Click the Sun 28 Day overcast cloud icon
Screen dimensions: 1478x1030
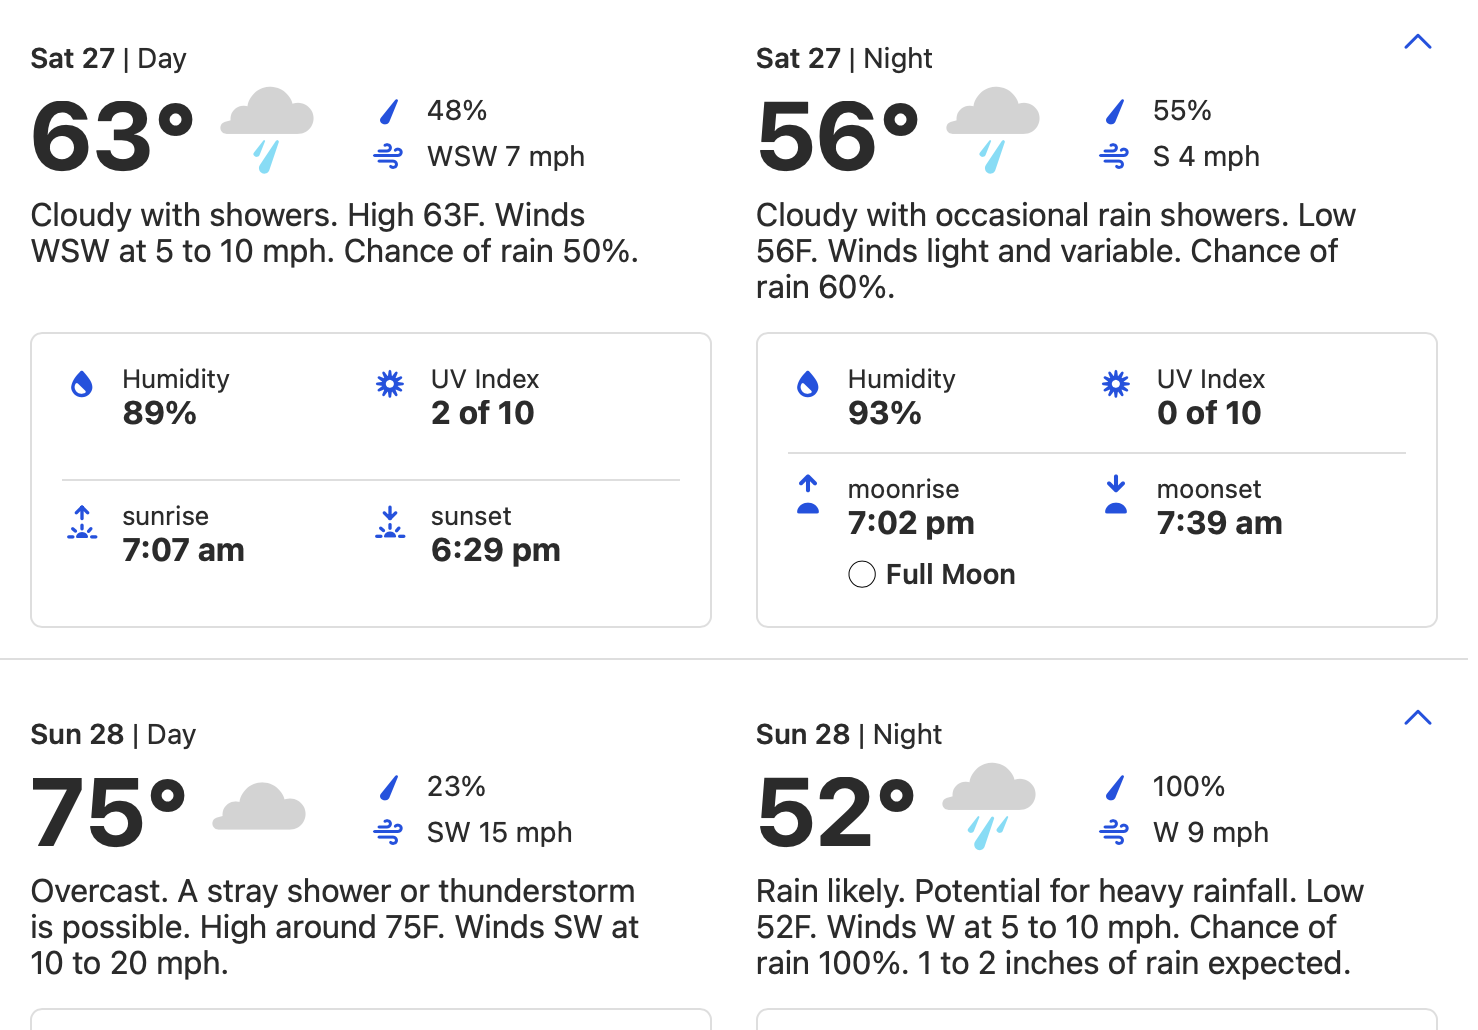(259, 807)
